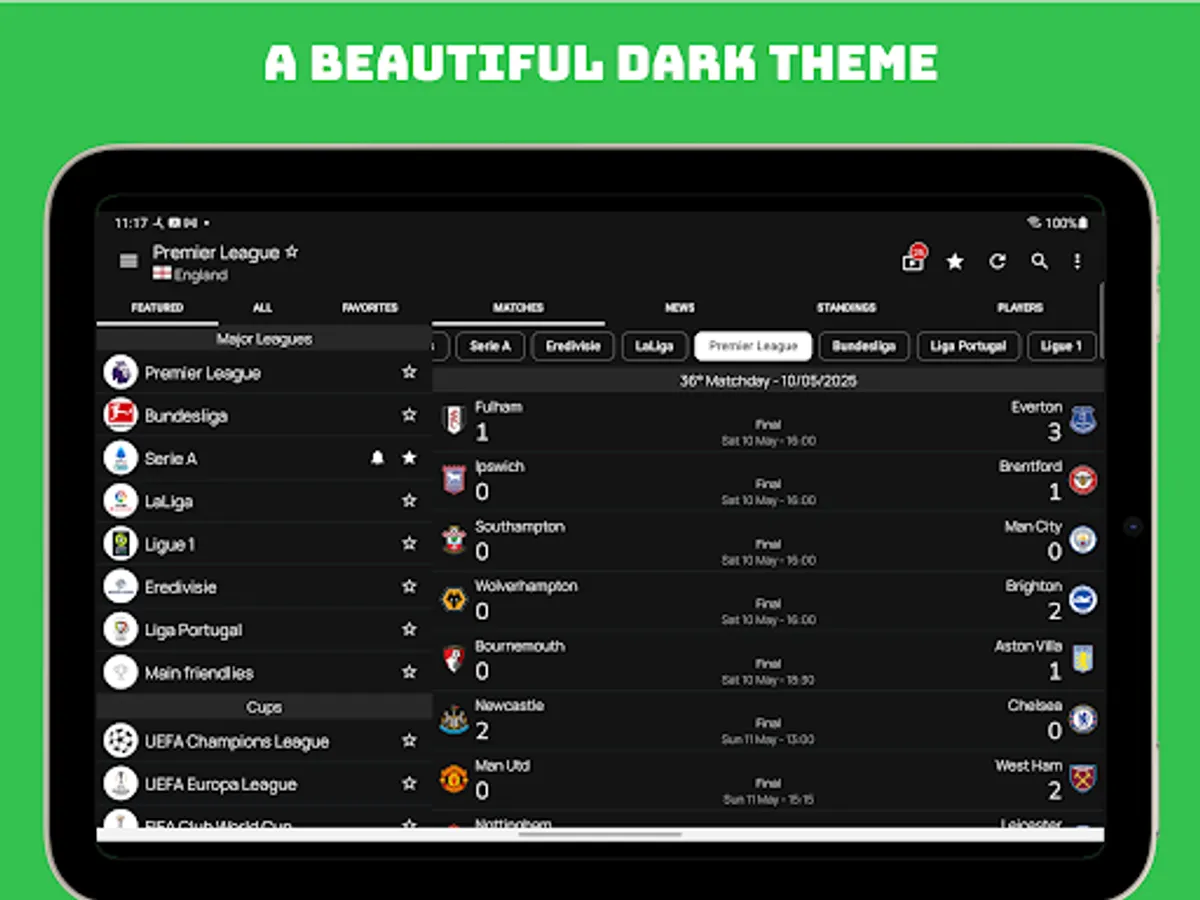
Task: Click the West Ham club crest
Action: pos(1083,779)
